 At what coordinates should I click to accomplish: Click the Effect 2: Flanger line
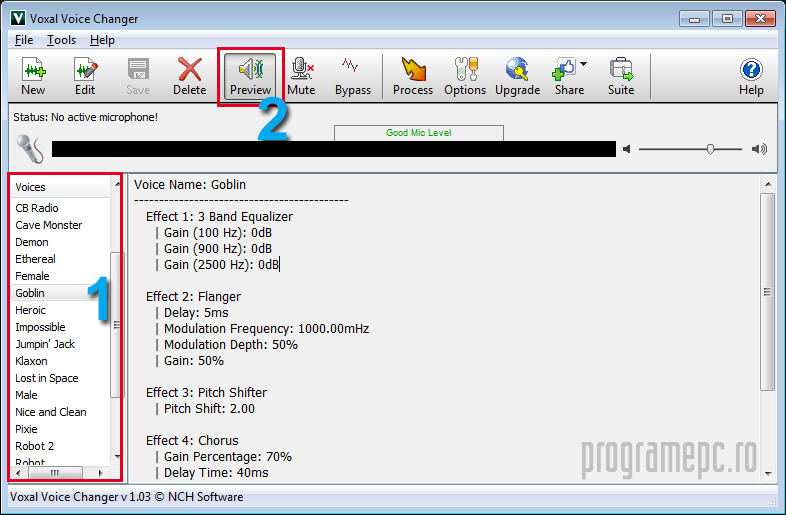[193, 297]
